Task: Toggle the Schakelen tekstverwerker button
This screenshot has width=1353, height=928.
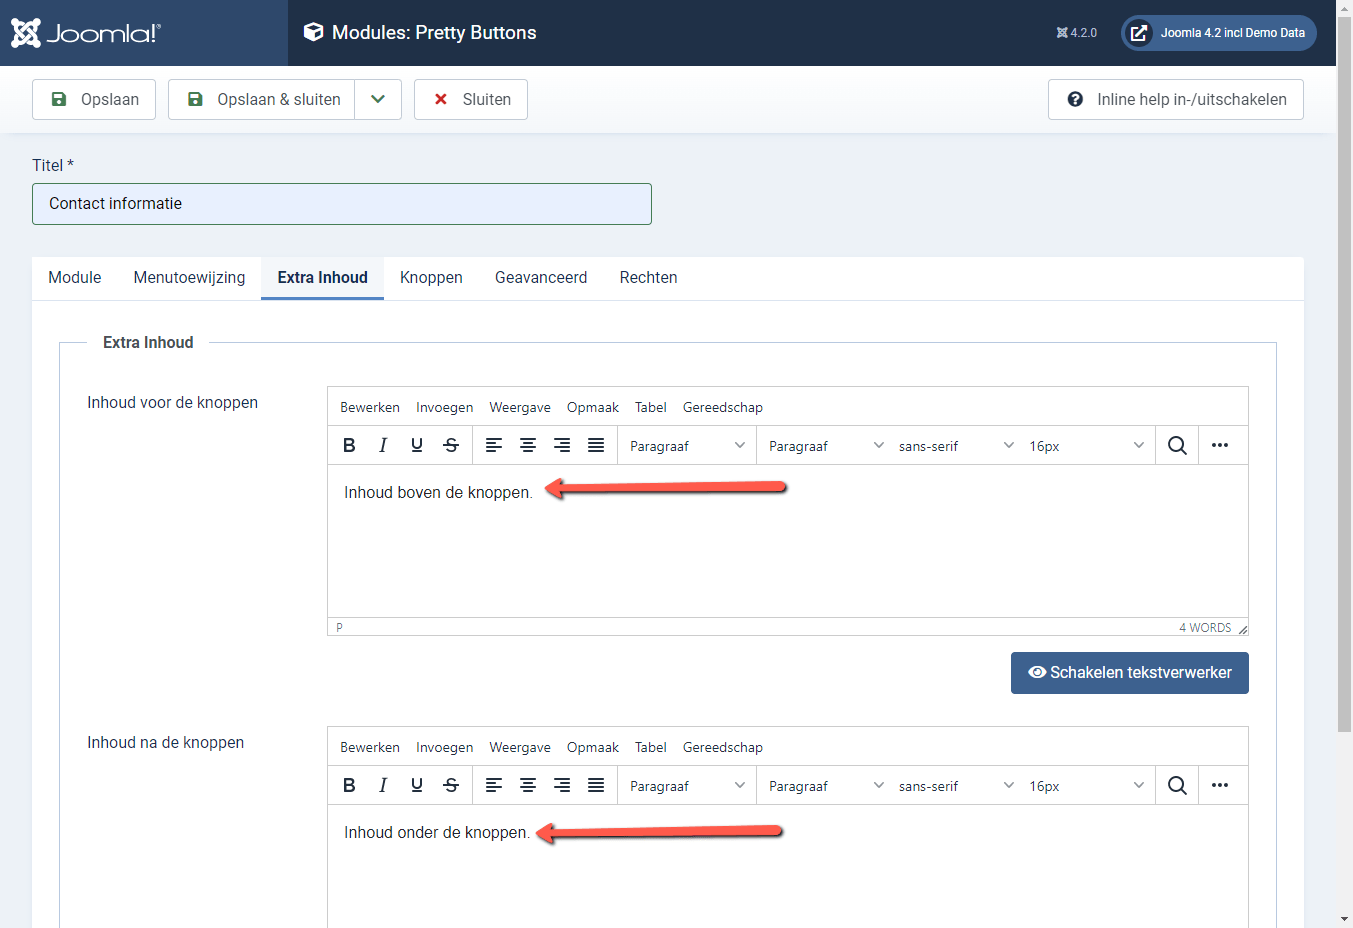Action: pyautogui.click(x=1129, y=672)
